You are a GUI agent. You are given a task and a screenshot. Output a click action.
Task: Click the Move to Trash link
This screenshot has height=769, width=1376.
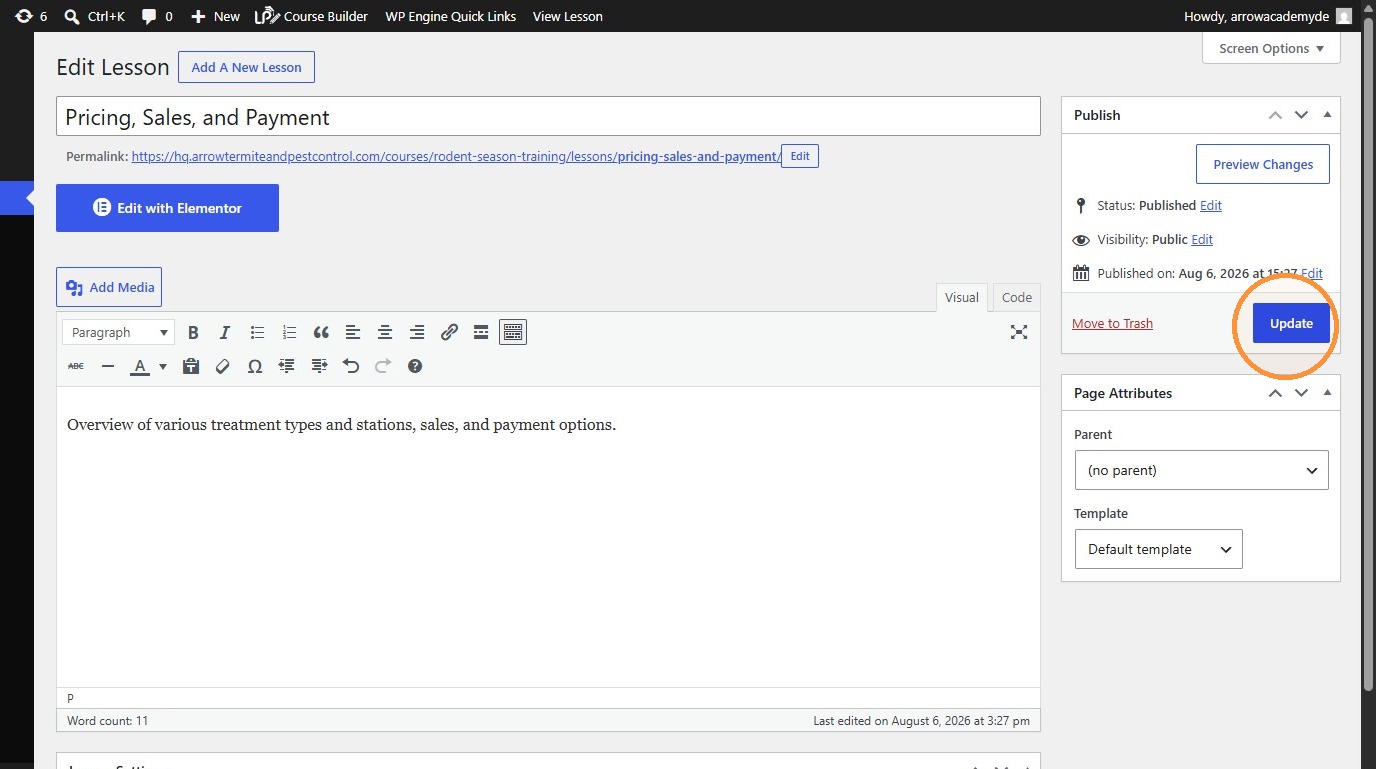tap(1112, 323)
